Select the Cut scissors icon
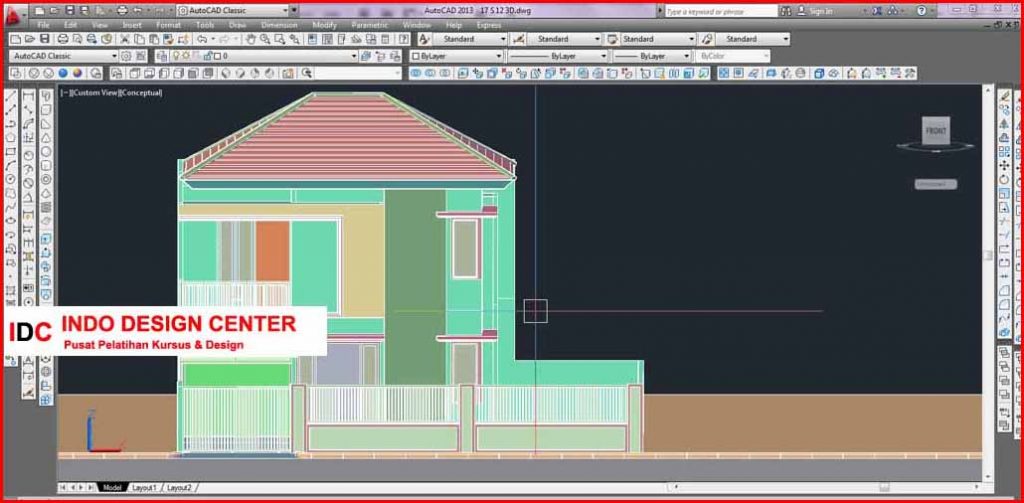1024x503 pixels. (125, 39)
